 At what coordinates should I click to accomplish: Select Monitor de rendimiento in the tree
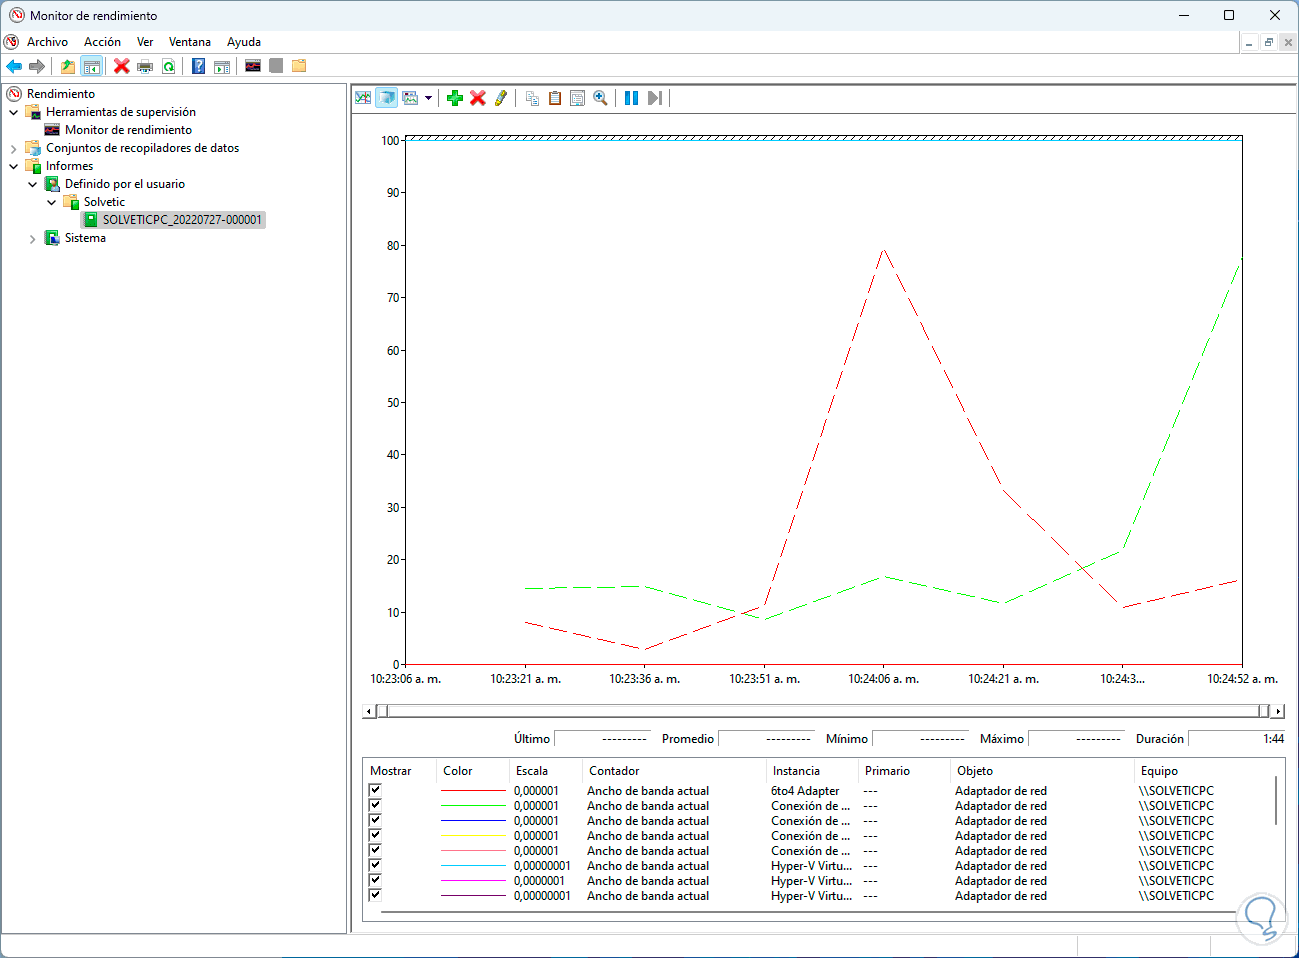tap(128, 130)
